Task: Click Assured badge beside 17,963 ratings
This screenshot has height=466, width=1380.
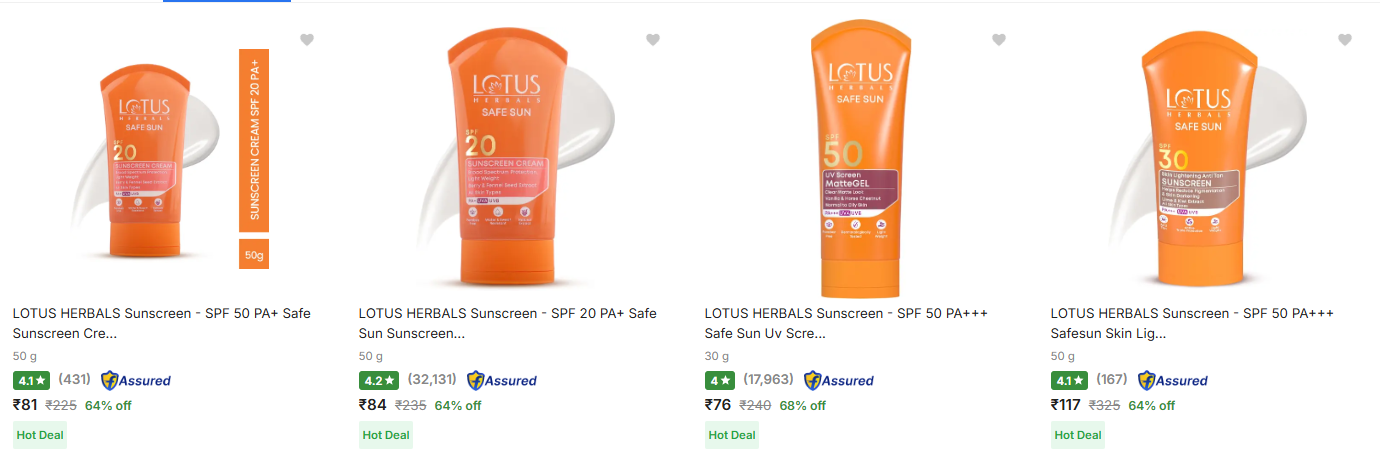Action: pos(839,380)
